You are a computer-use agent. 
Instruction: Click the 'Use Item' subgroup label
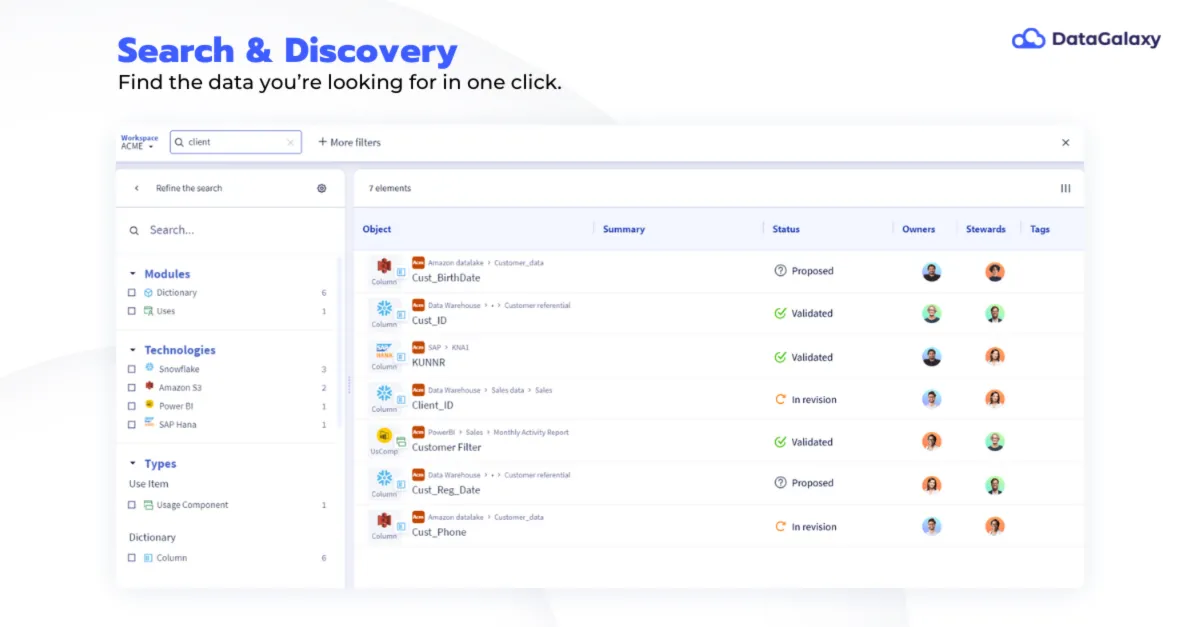point(149,484)
